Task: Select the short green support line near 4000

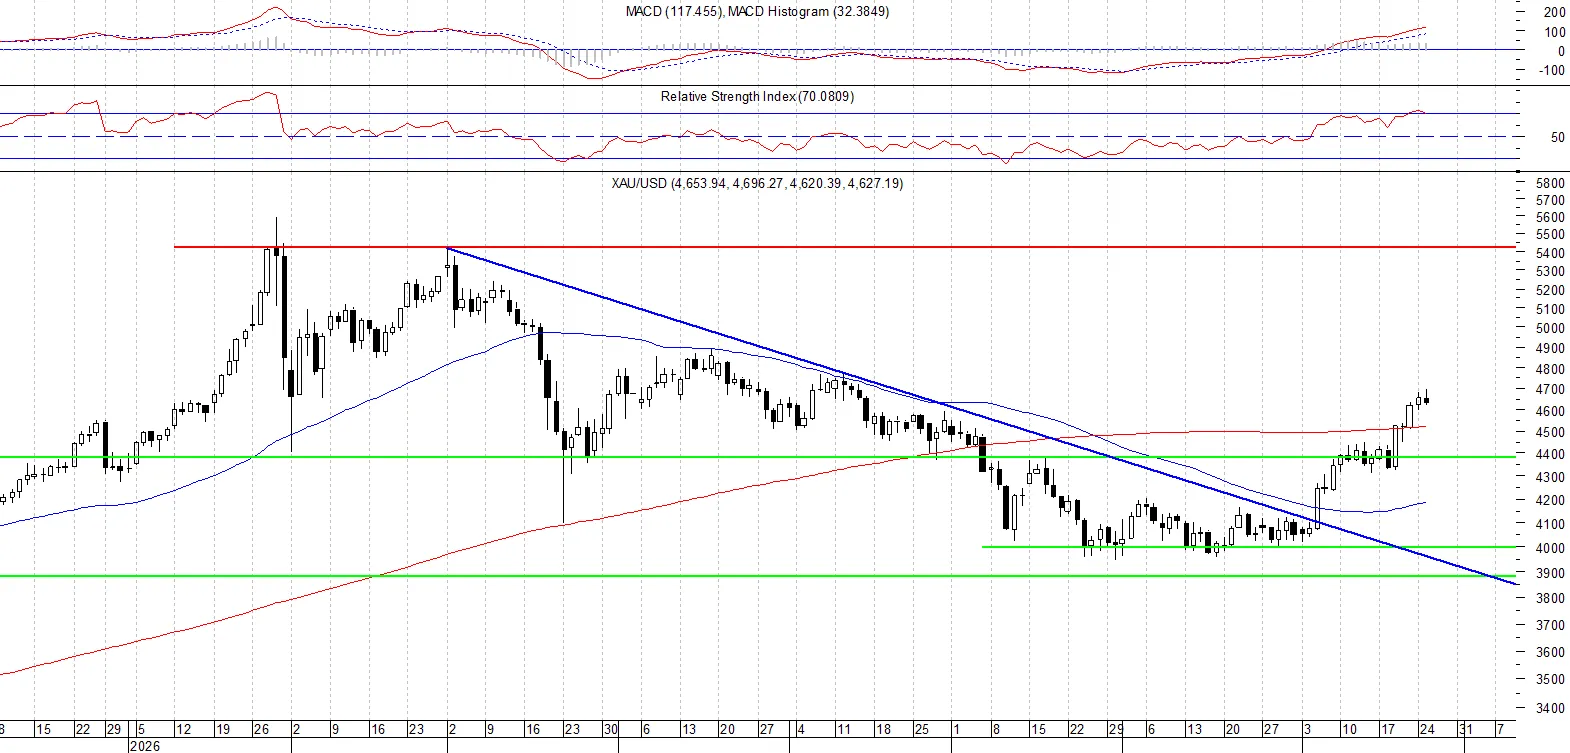Action: point(1249,547)
